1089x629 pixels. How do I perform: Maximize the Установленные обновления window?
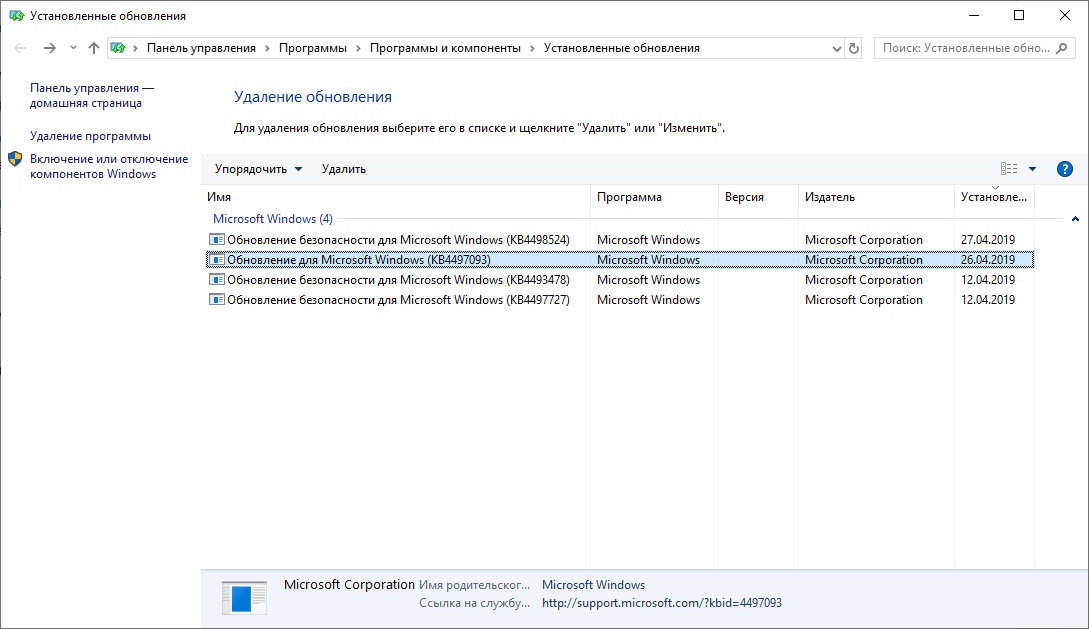(1019, 15)
